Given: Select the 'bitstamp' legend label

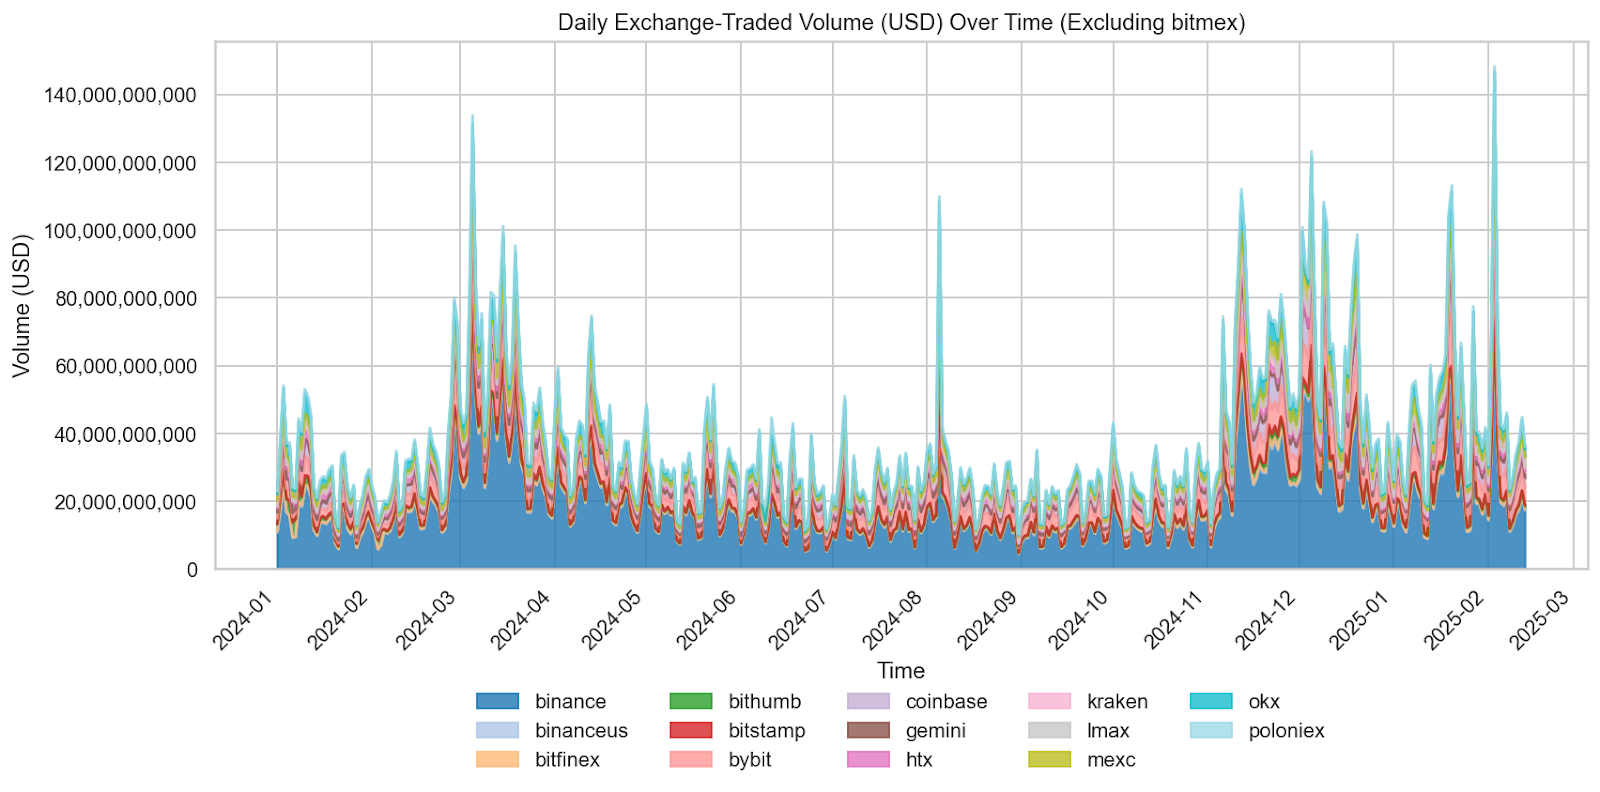Looking at the screenshot, I should point(767,731).
